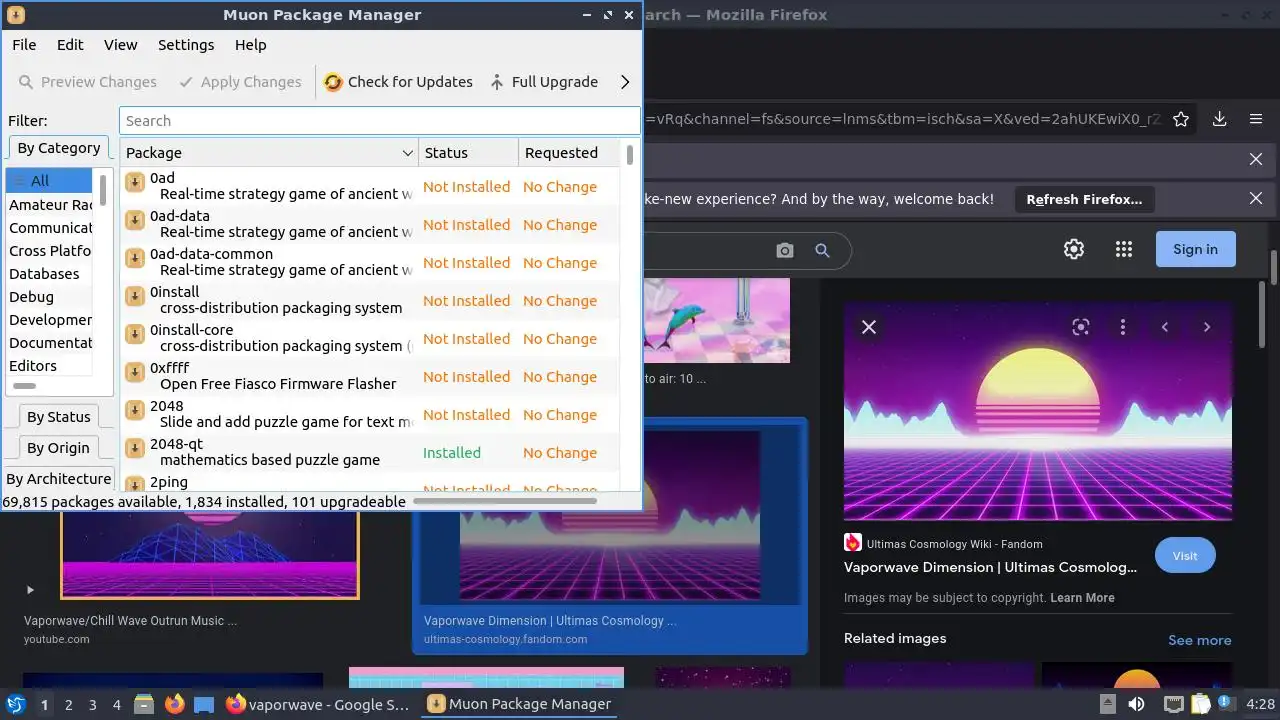Click the package icon of 0ad-data-common row

134,258
